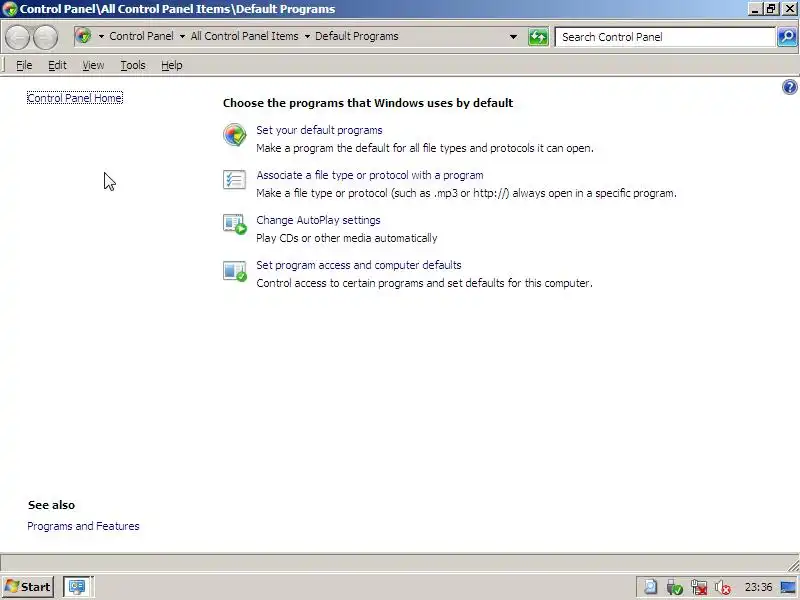The width and height of the screenshot is (800, 600).
Task: Open Set your default programs link
Action: [319, 130]
